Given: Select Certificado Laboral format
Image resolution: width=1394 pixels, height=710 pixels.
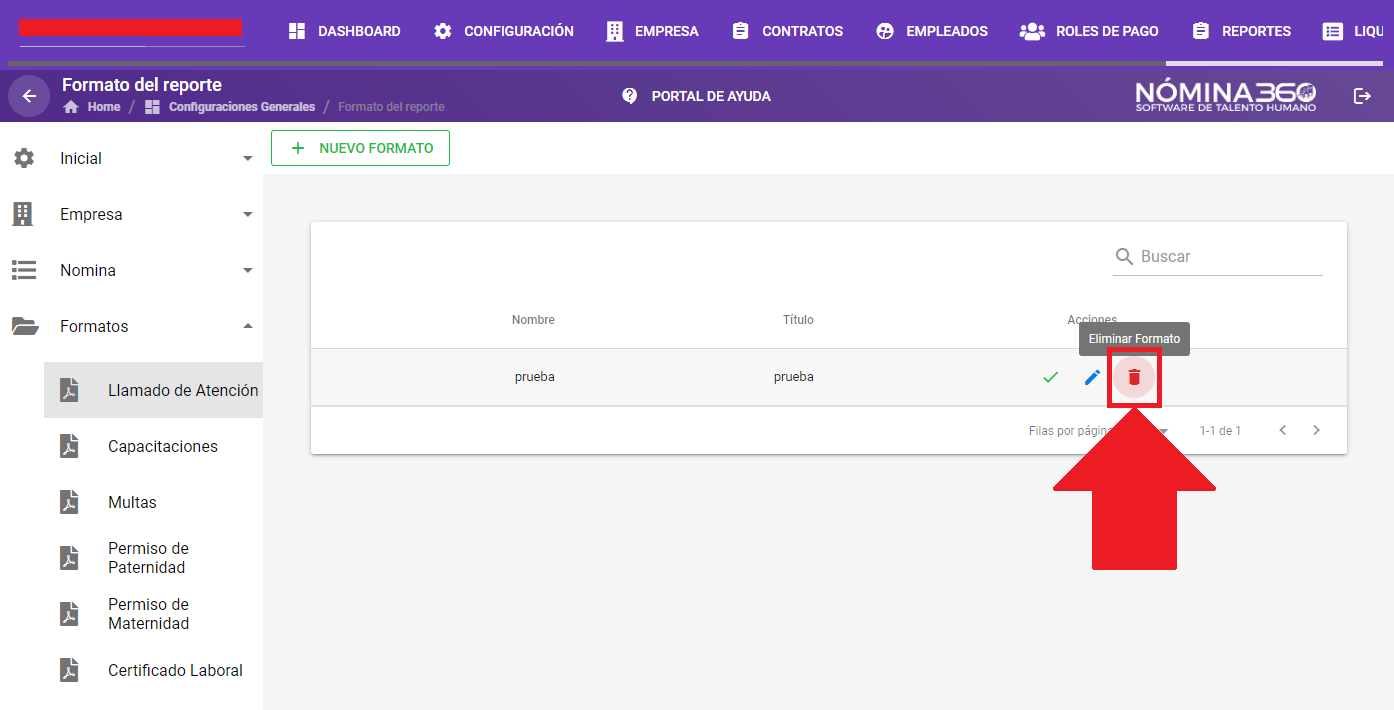Looking at the screenshot, I should 153,670.
